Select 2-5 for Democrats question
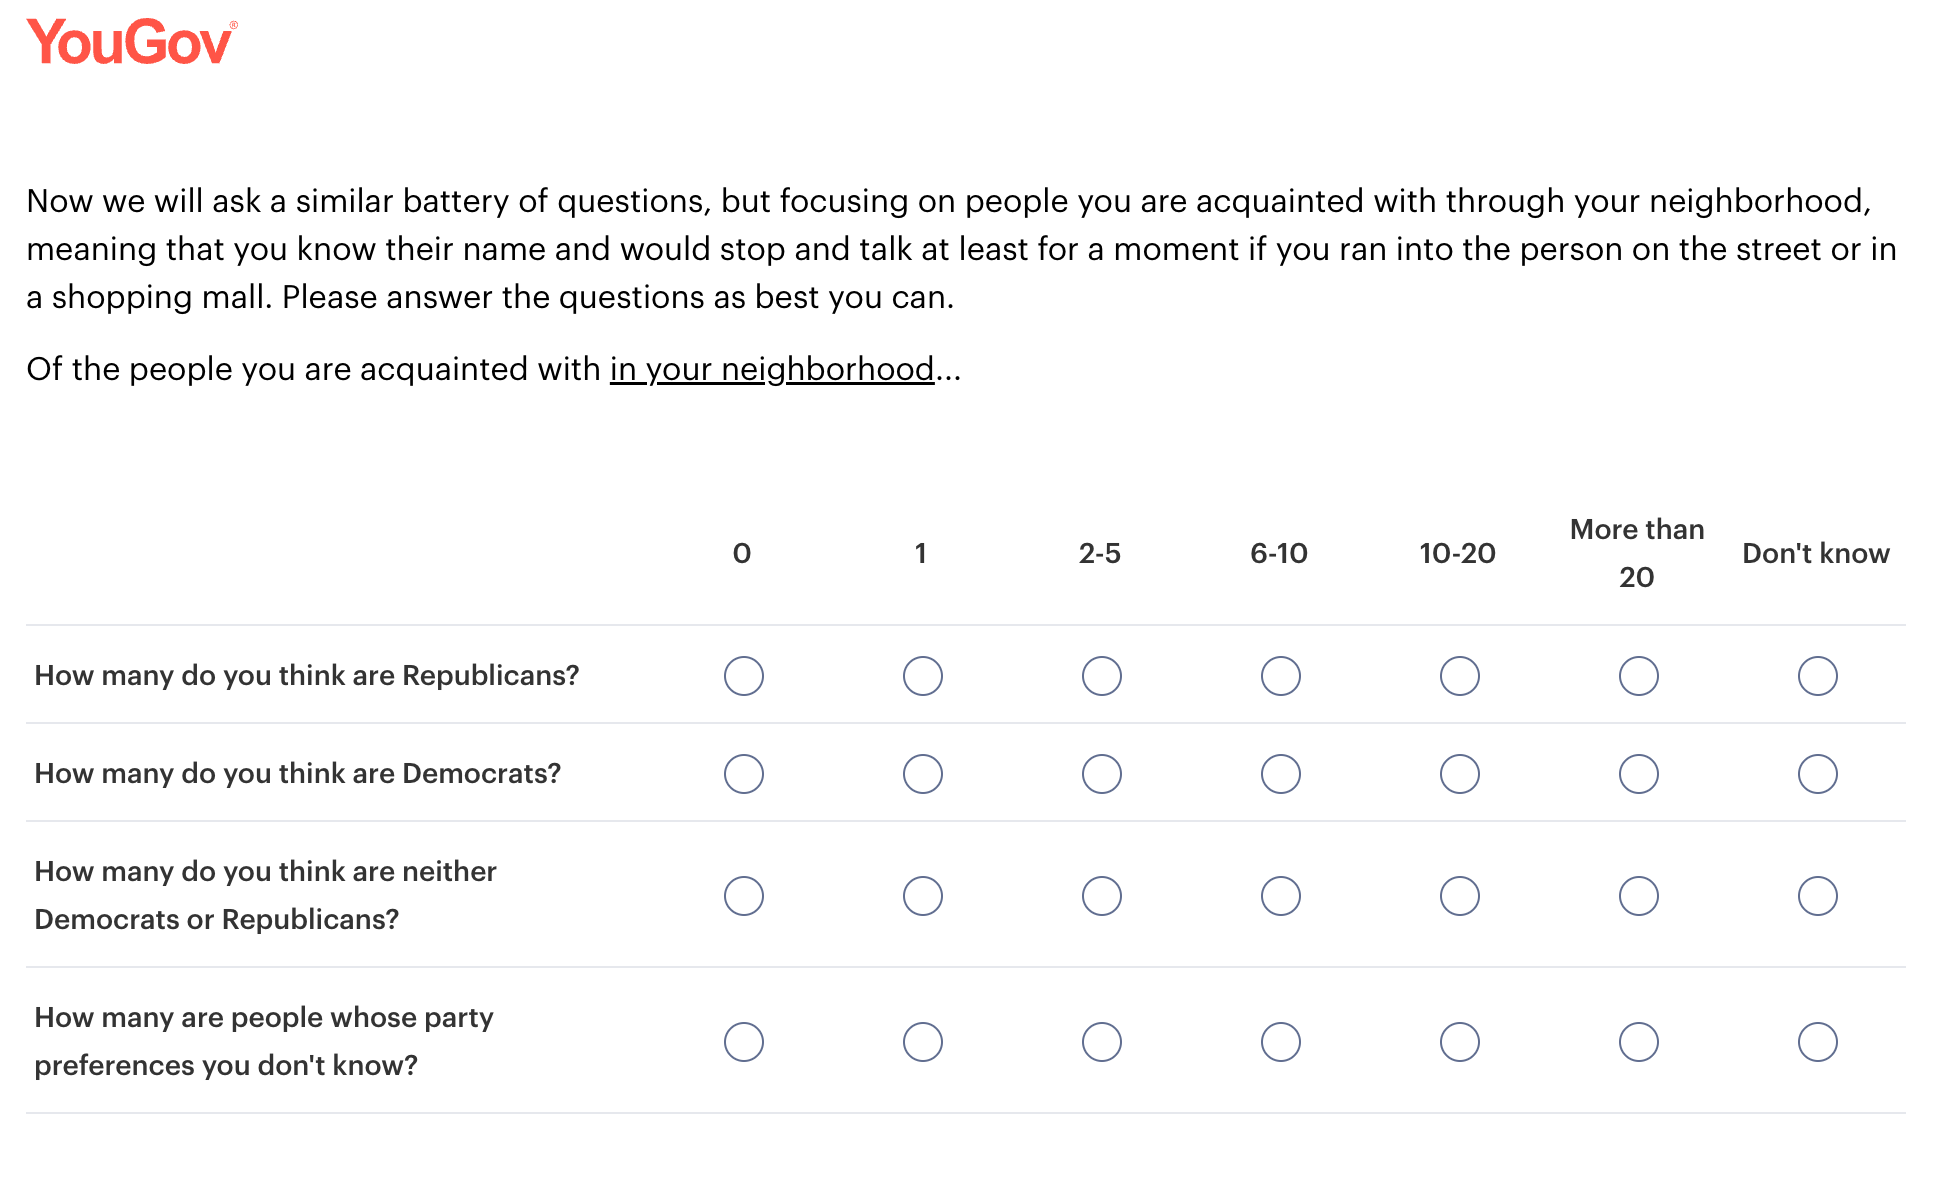Viewport: 1954px width, 1178px height. point(1101,774)
